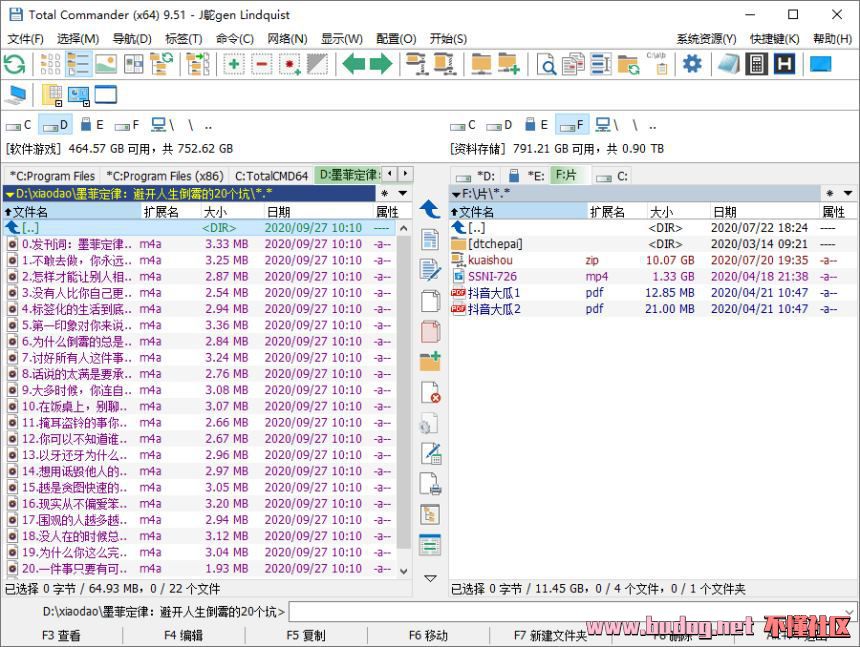
Task: Switch to the *C:Program Files (x86) tab
Action: click(x=165, y=176)
